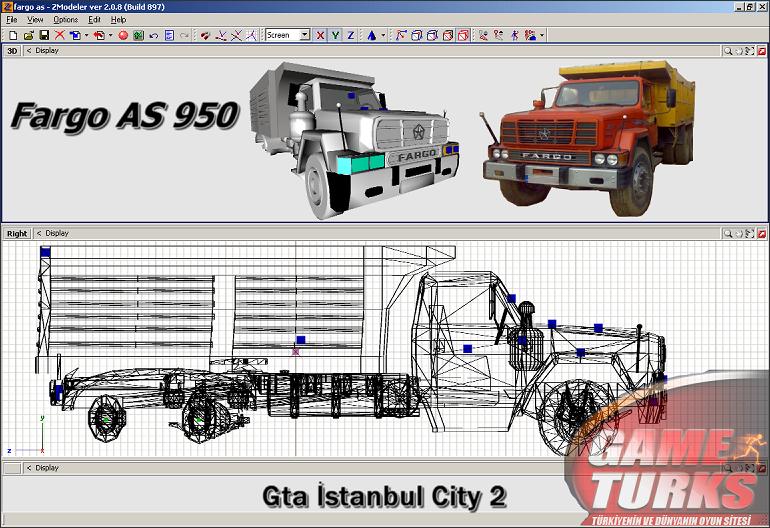
Task: Click the greyed Redo arrow icon
Action: 184,35
